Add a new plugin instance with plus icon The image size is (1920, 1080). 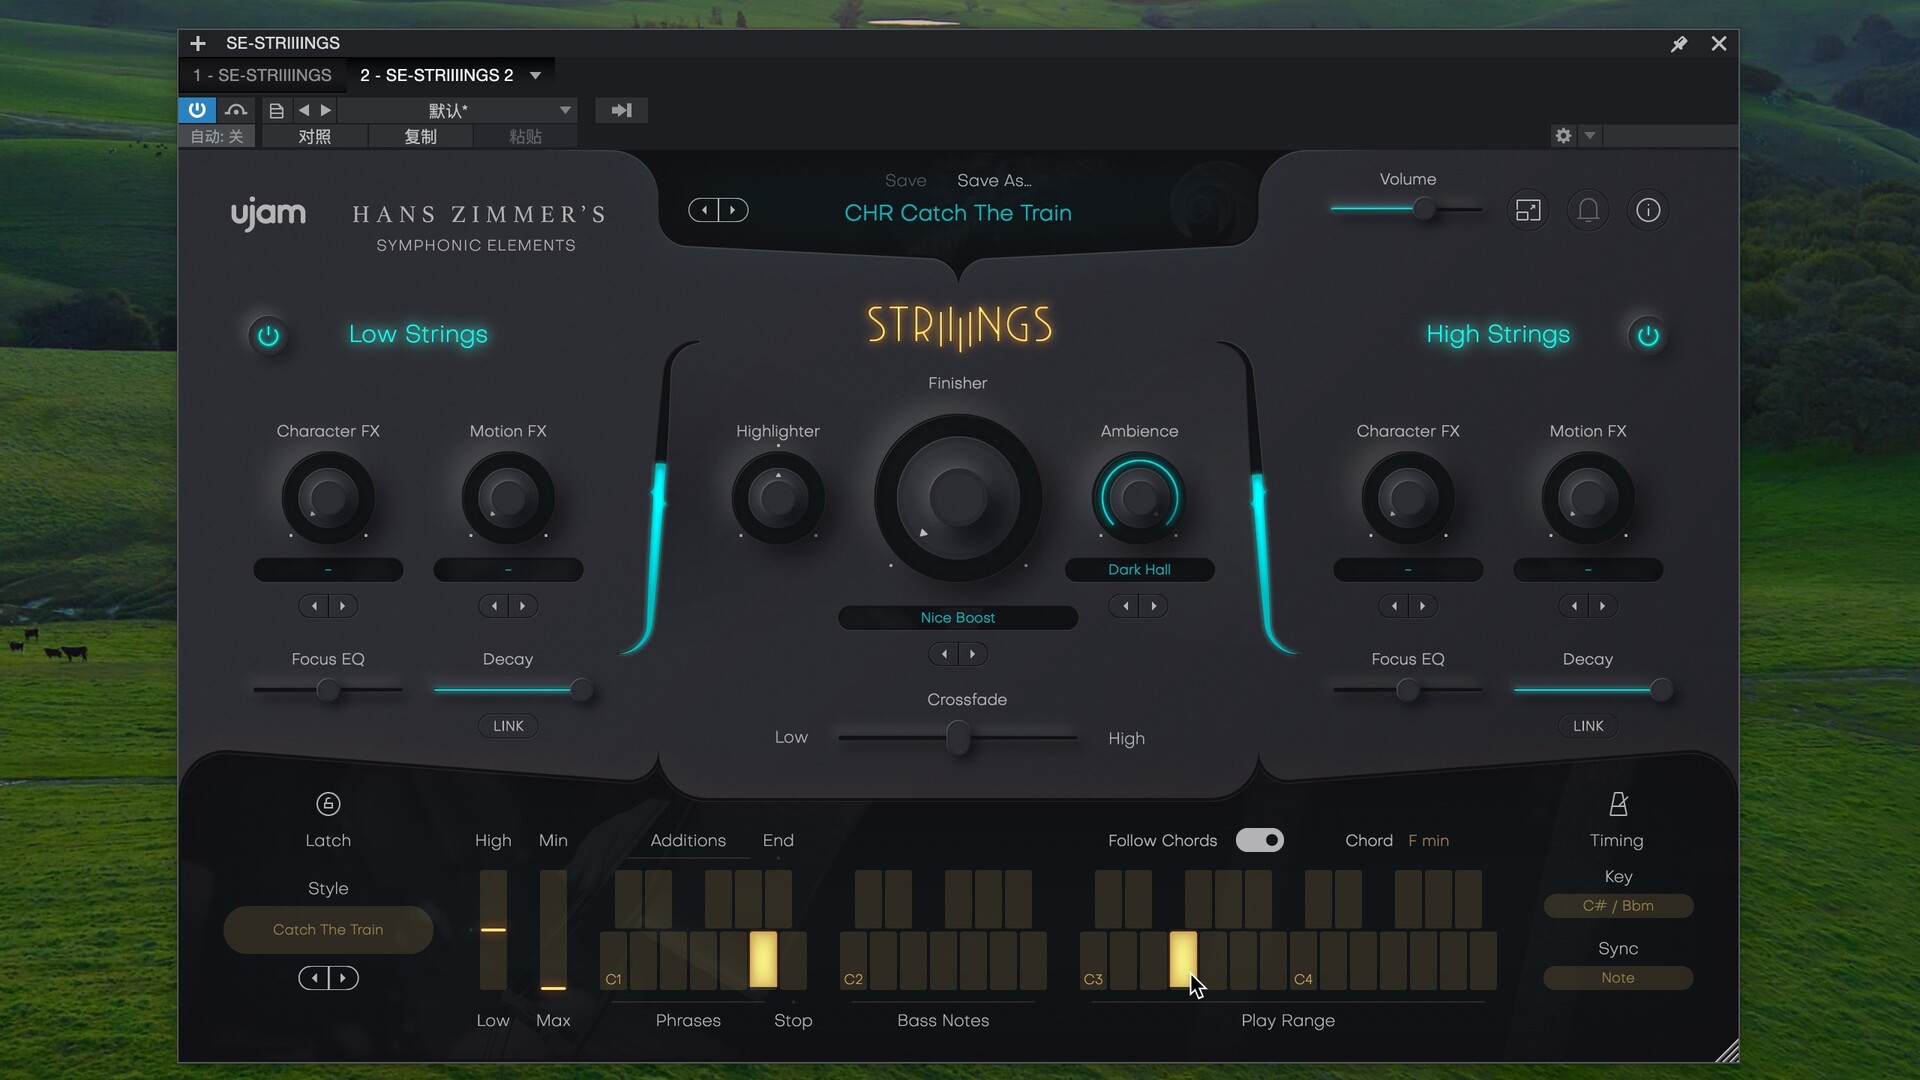[198, 43]
